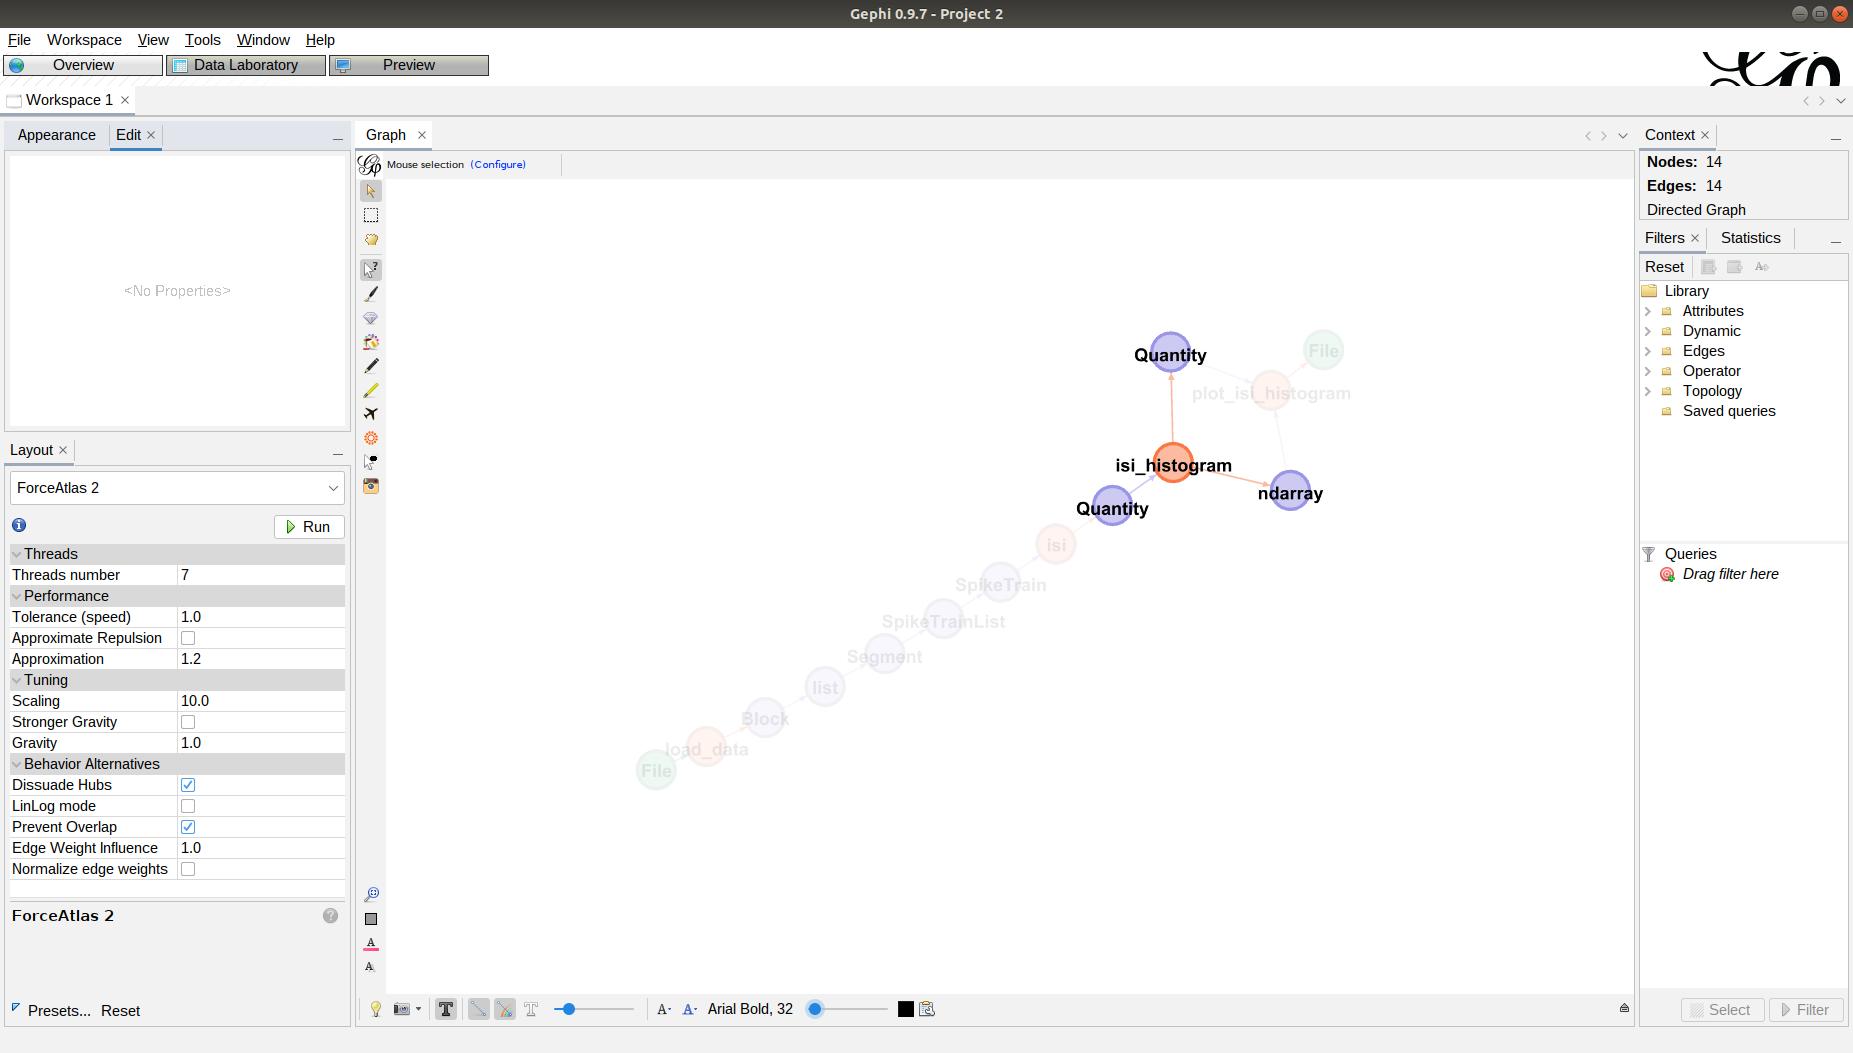Expand the Operator filter folder
The image size is (1853, 1053).
pos(1648,371)
